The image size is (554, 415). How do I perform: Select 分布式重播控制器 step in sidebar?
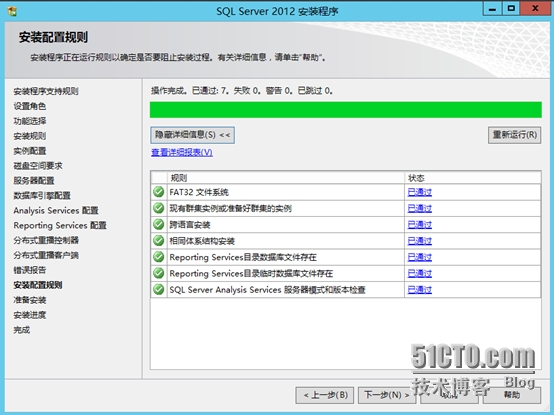[x=46, y=240]
